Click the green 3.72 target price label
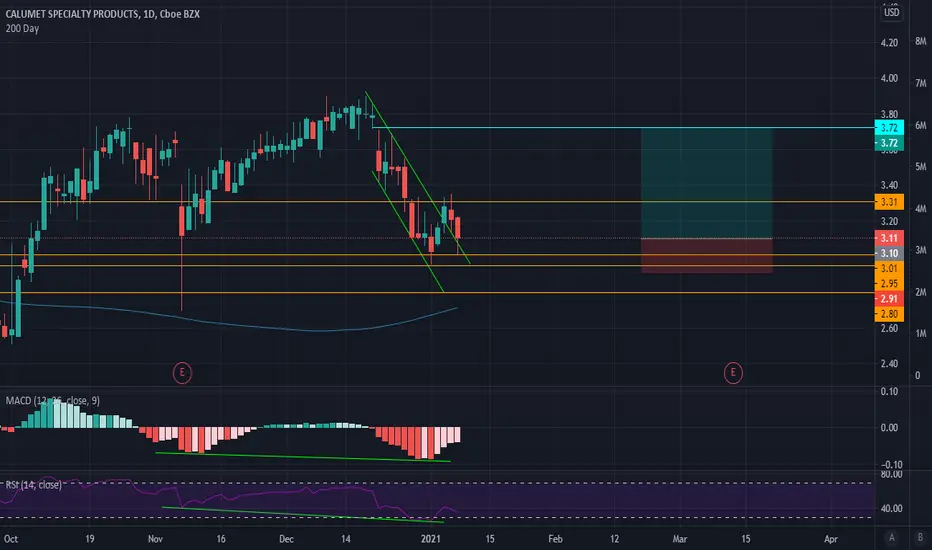This screenshot has width=932, height=550. (x=889, y=143)
